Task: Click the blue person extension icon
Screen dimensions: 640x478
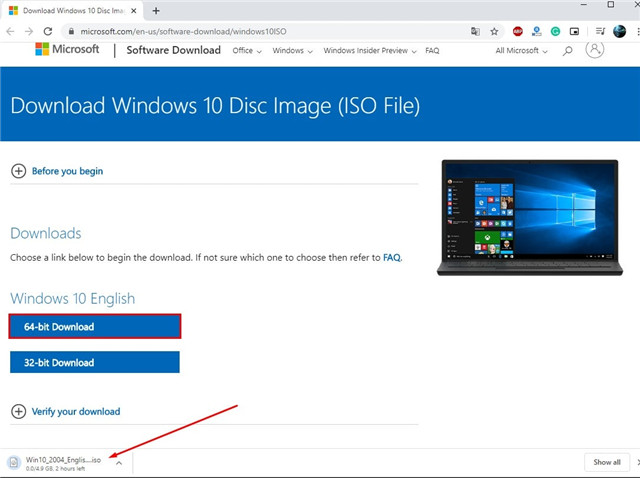Action: [x=537, y=31]
